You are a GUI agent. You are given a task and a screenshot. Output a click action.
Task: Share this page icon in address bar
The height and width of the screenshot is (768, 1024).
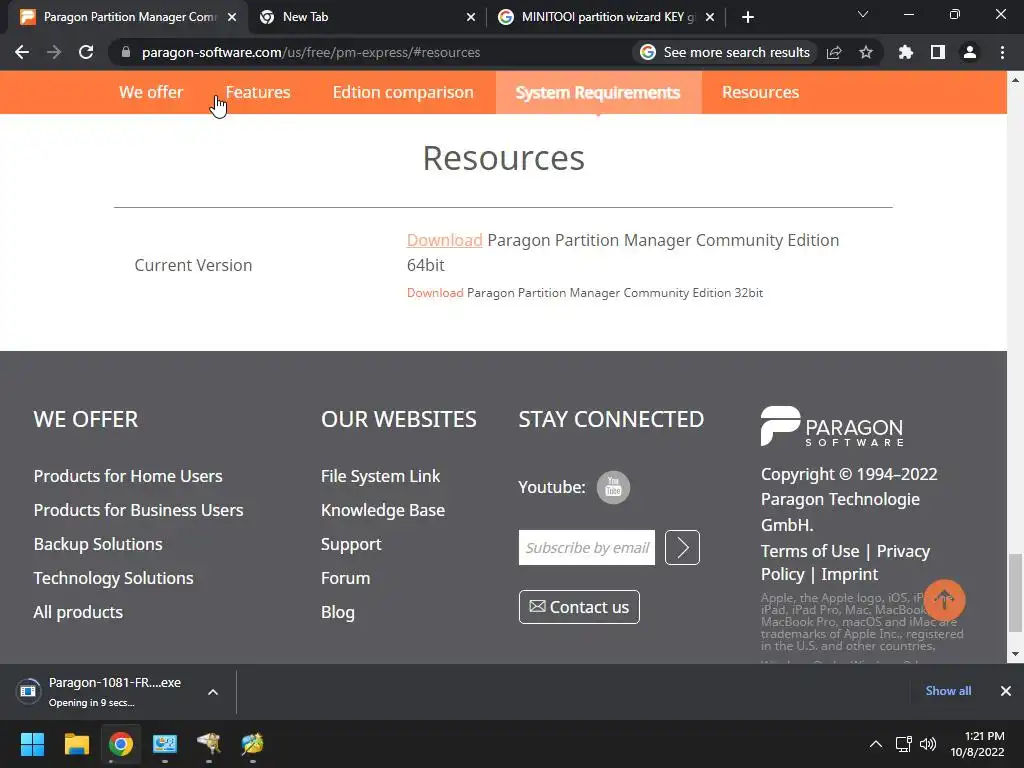(834, 52)
